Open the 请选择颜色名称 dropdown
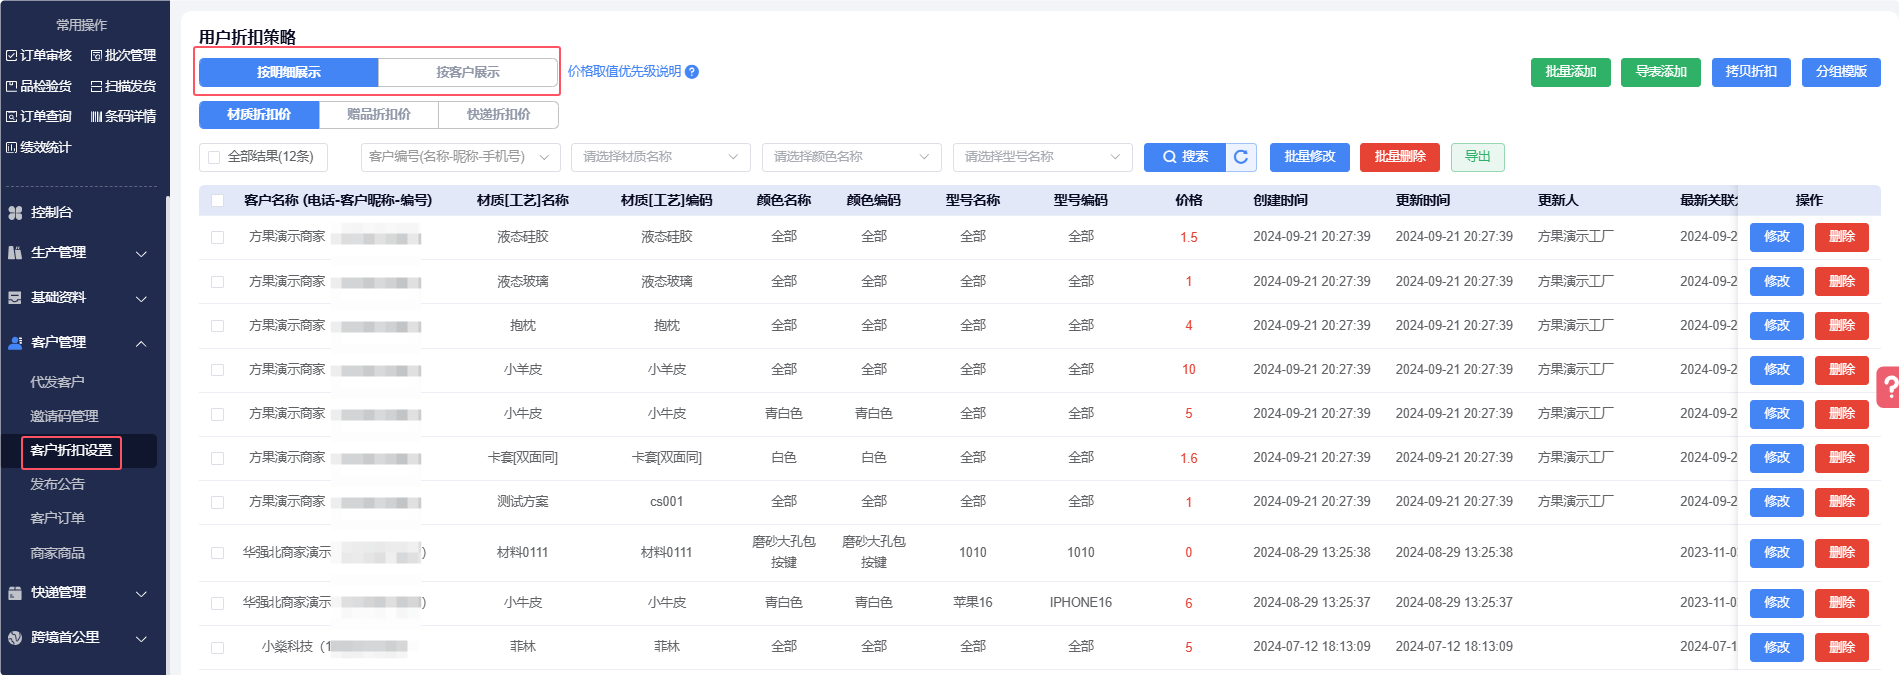The height and width of the screenshot is (675, 1899). coord(851,157)
